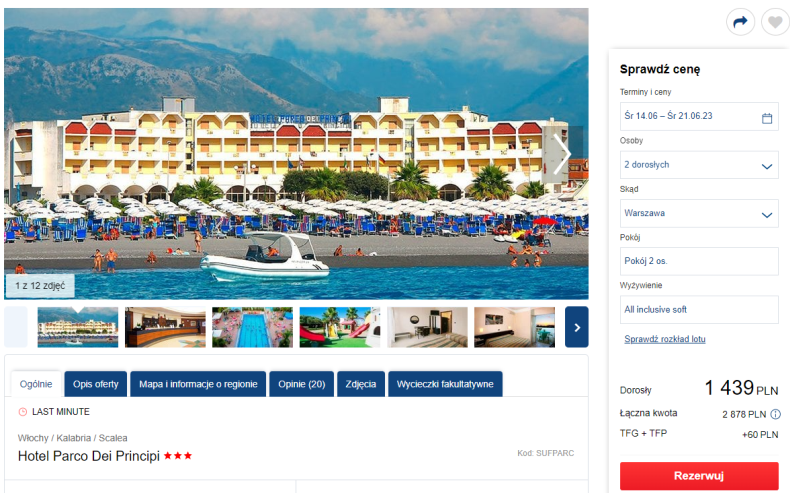Click the red Rezerwuj button

coord(699,476)
